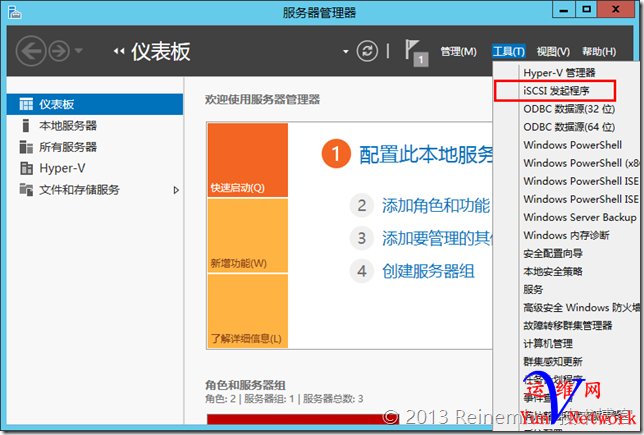Open the notifications flag icon
The image size is (644, 435).
(x=416, y=53)
